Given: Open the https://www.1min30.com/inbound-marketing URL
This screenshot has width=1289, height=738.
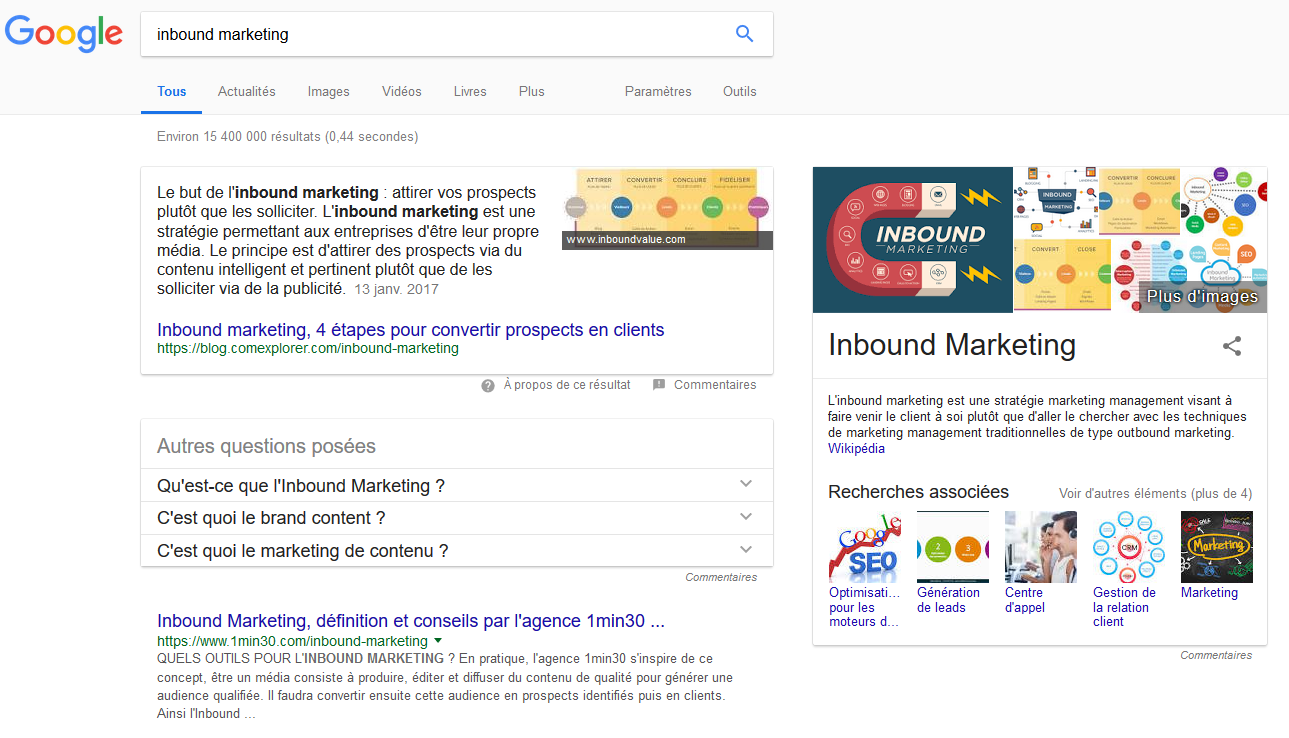Looking at the screenshot, I should (292, 641).
